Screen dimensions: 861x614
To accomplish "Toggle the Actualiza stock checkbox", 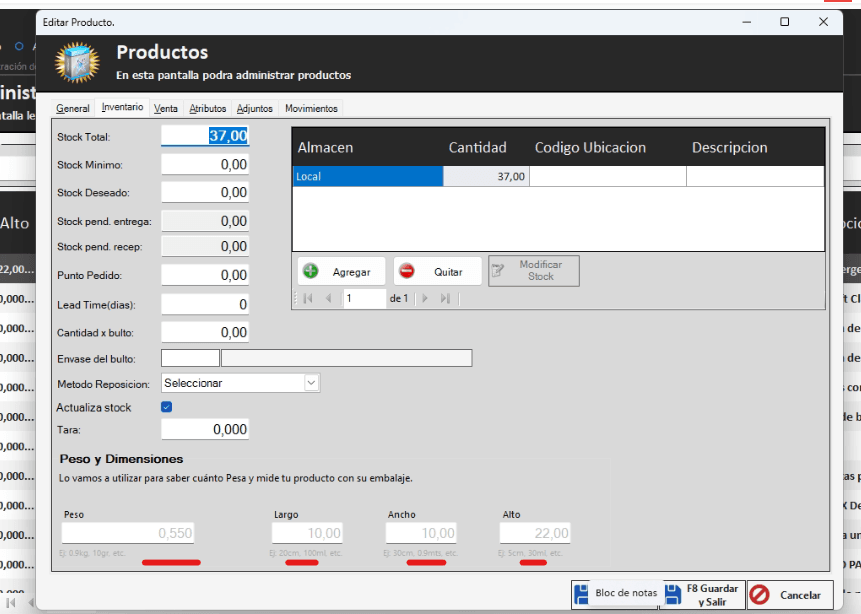I will coord(167,407).
